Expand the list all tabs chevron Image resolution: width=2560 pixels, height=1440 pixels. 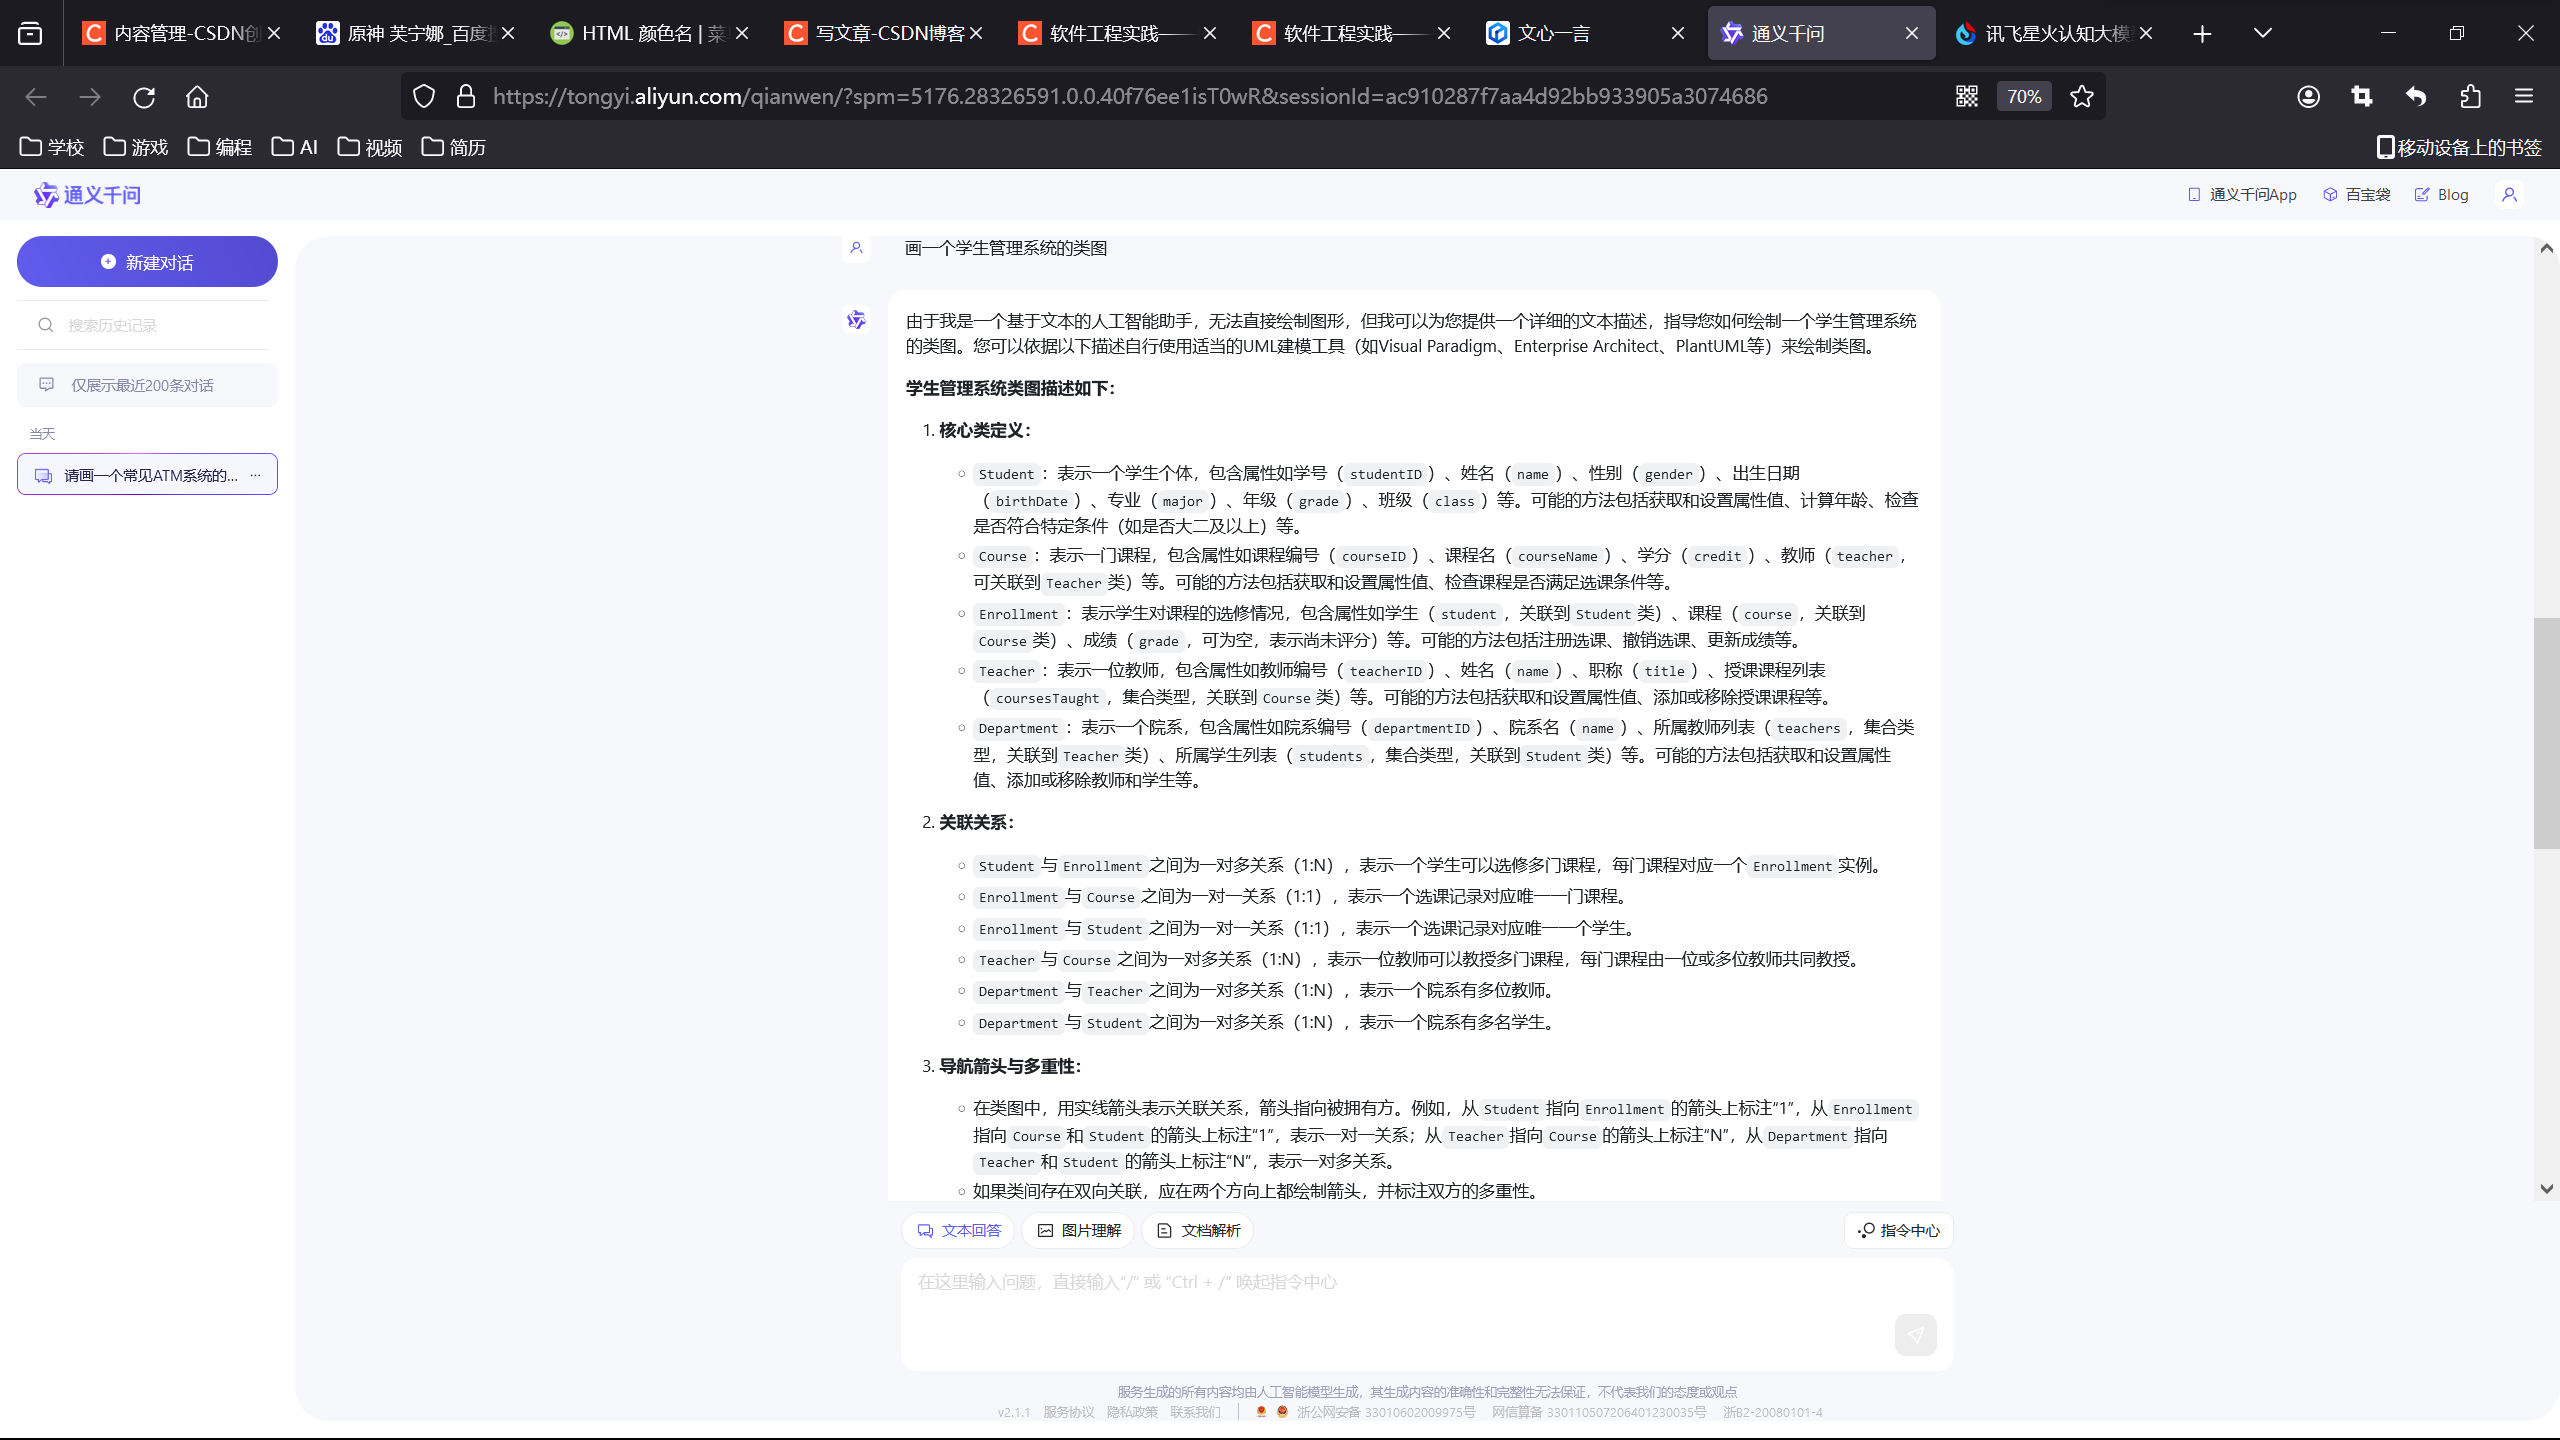click(x=2263, y=33)
